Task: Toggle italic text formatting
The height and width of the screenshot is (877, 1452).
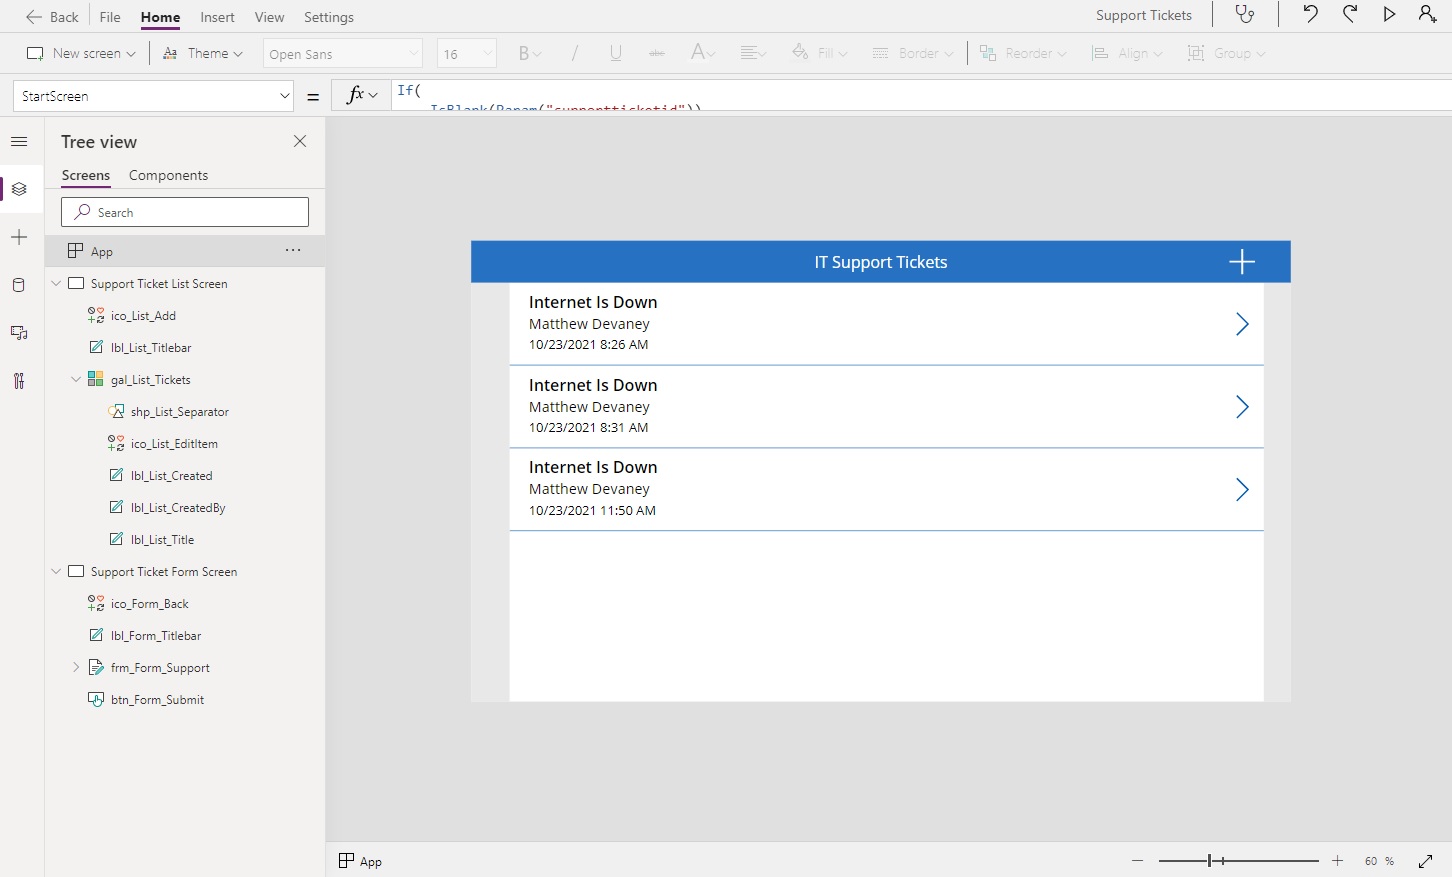Action: (x=575, y=53)
